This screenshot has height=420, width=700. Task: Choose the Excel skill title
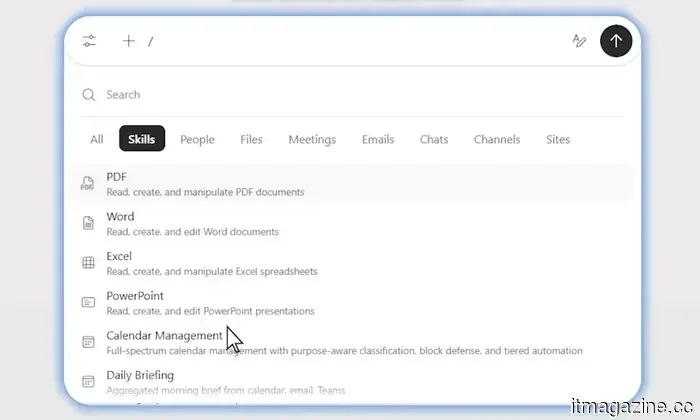(119, 256)
